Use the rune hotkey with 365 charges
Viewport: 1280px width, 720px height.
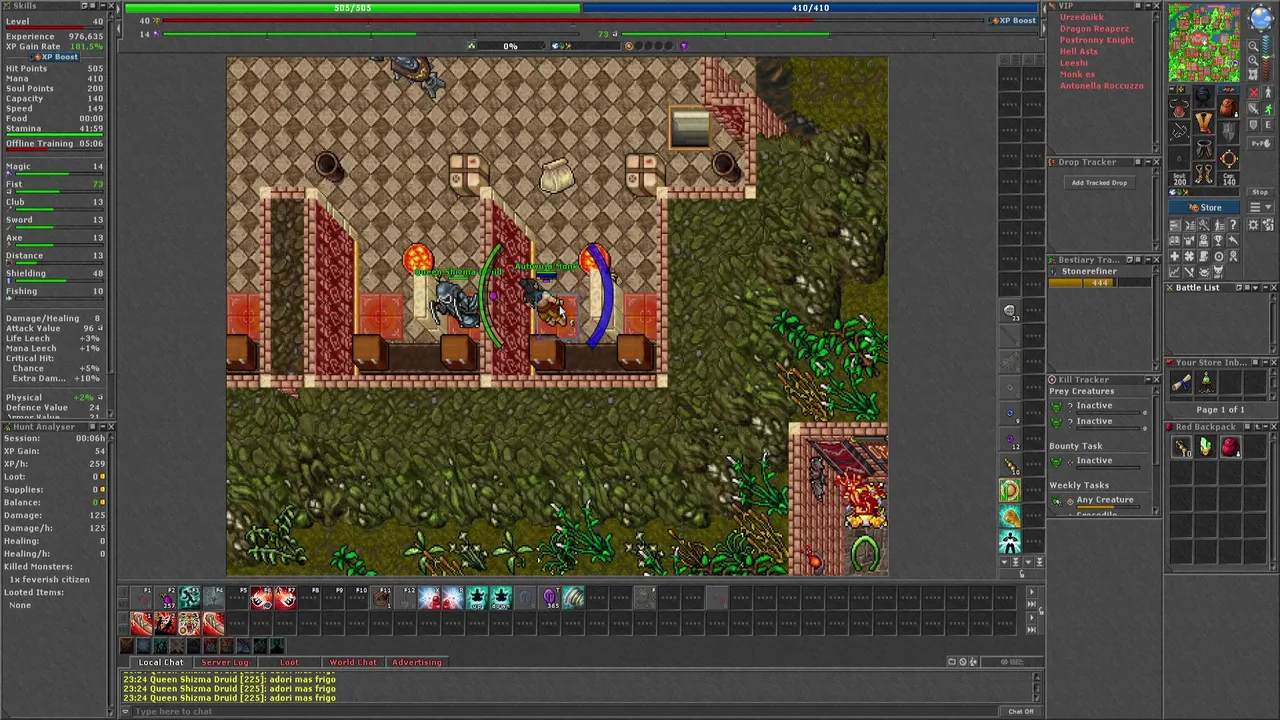pos(549,598)
